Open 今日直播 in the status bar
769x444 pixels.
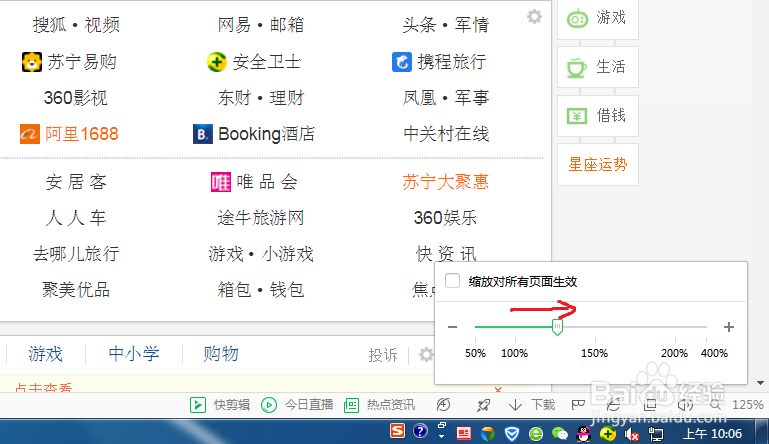[297, 405]
